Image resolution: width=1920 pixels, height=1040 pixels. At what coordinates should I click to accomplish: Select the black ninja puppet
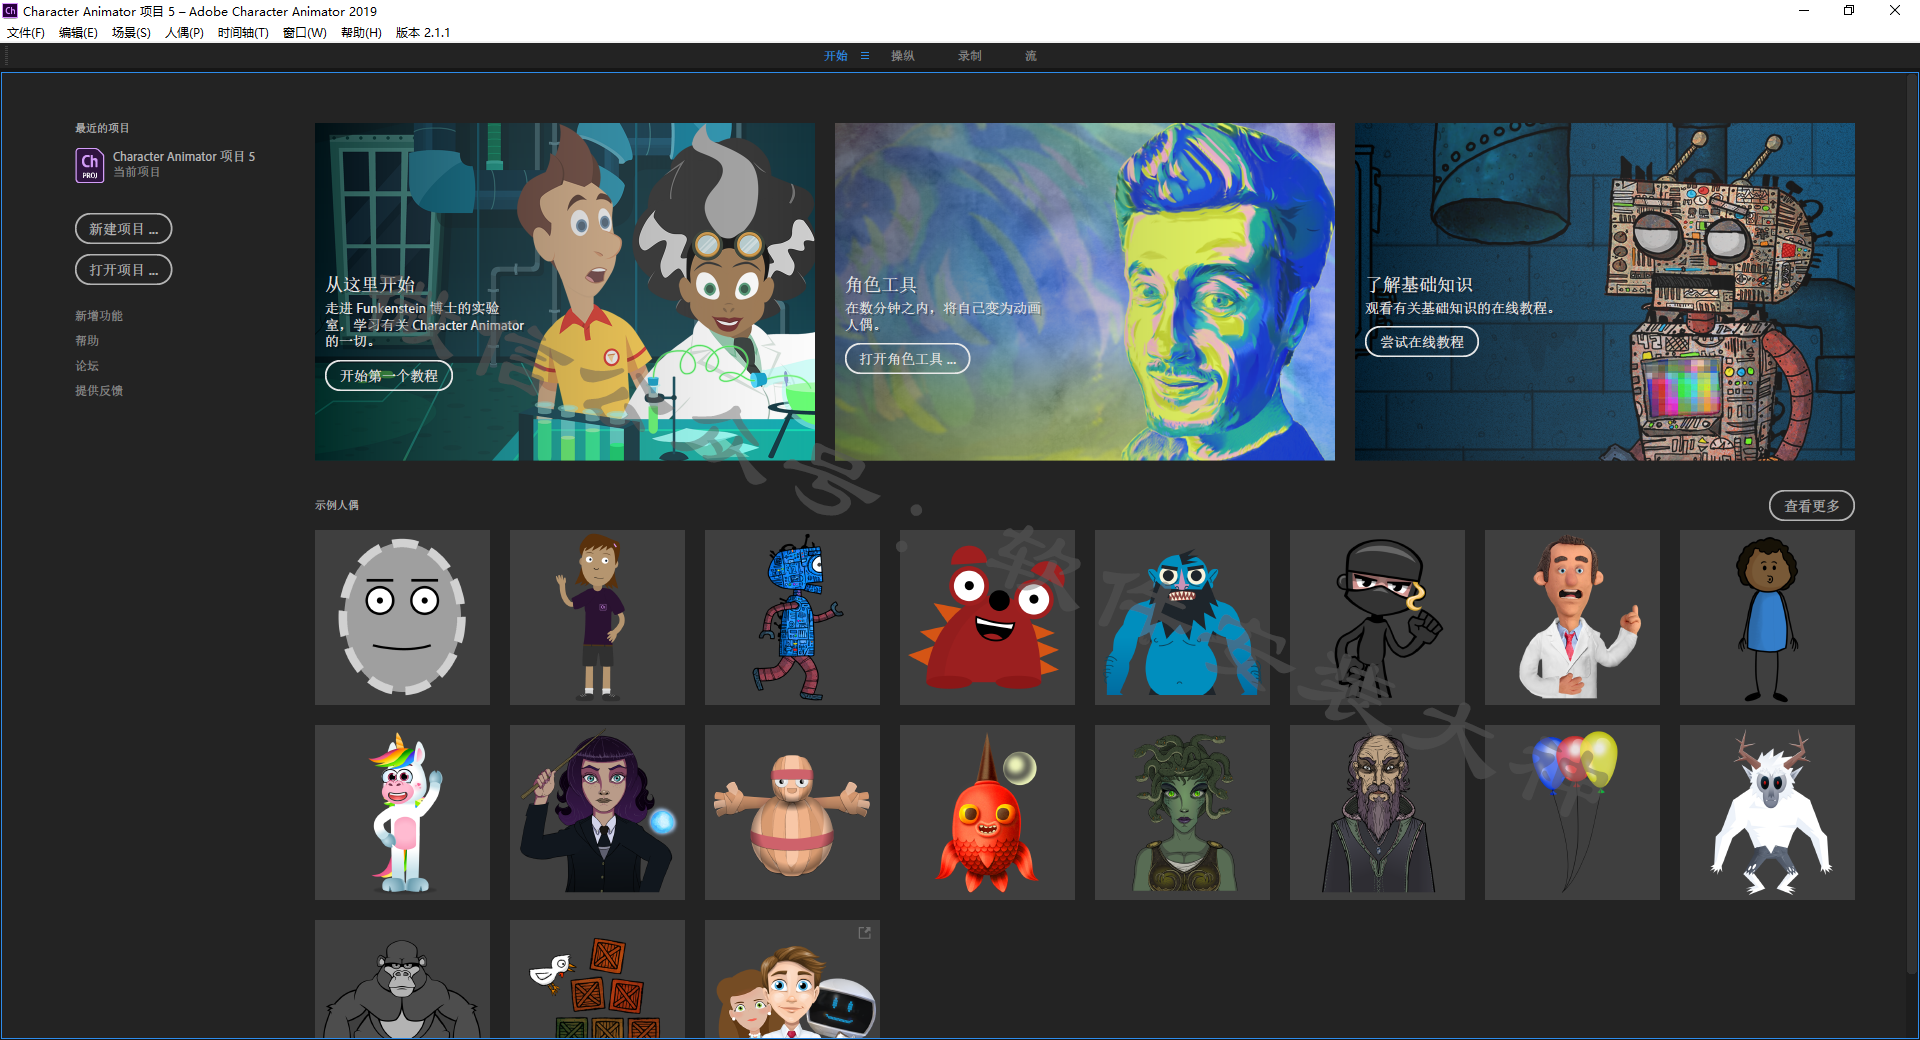click(x=1377, y=617)
